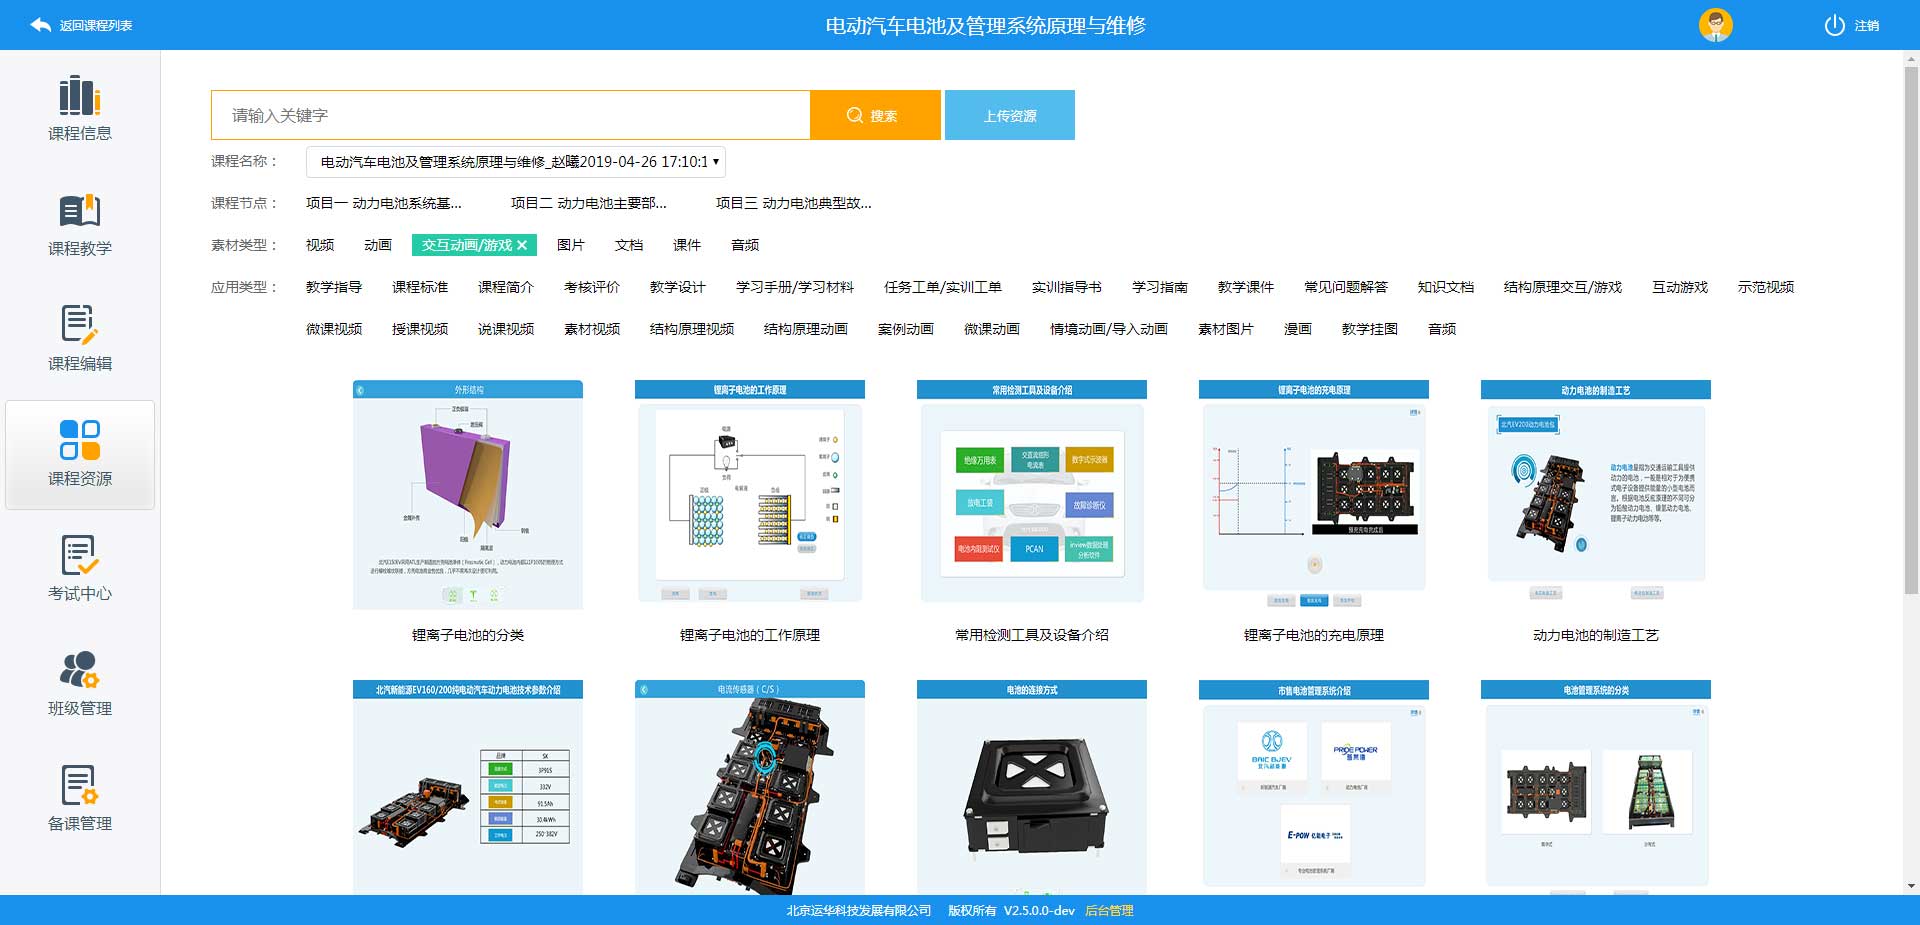Choose course node 项目三 动力电池典型故...
Screen dimensions: 1920x925
click(793, 203)
